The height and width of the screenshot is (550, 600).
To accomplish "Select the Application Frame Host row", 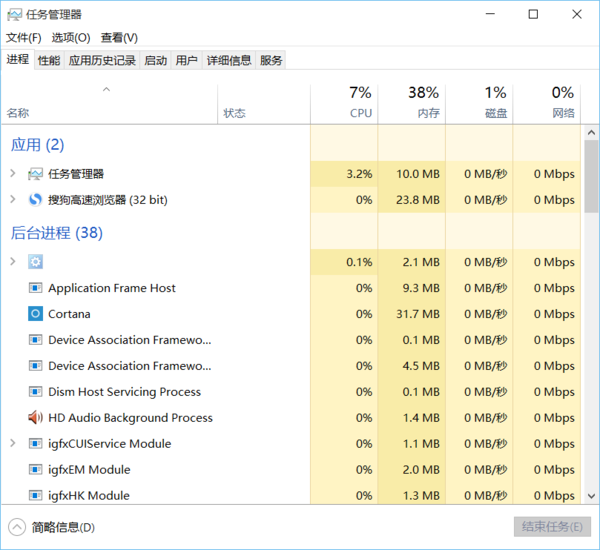I will 291,288.
